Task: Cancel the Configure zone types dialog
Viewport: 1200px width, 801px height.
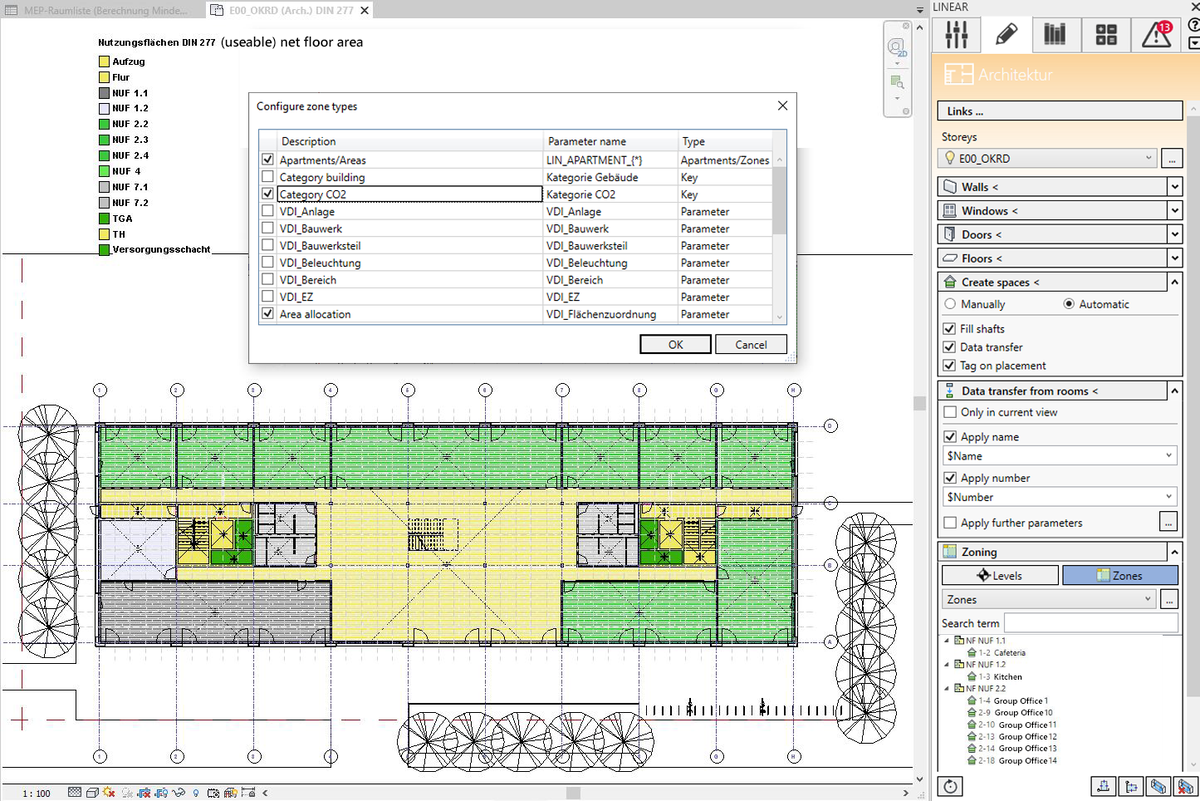Action: pos(750,343)
